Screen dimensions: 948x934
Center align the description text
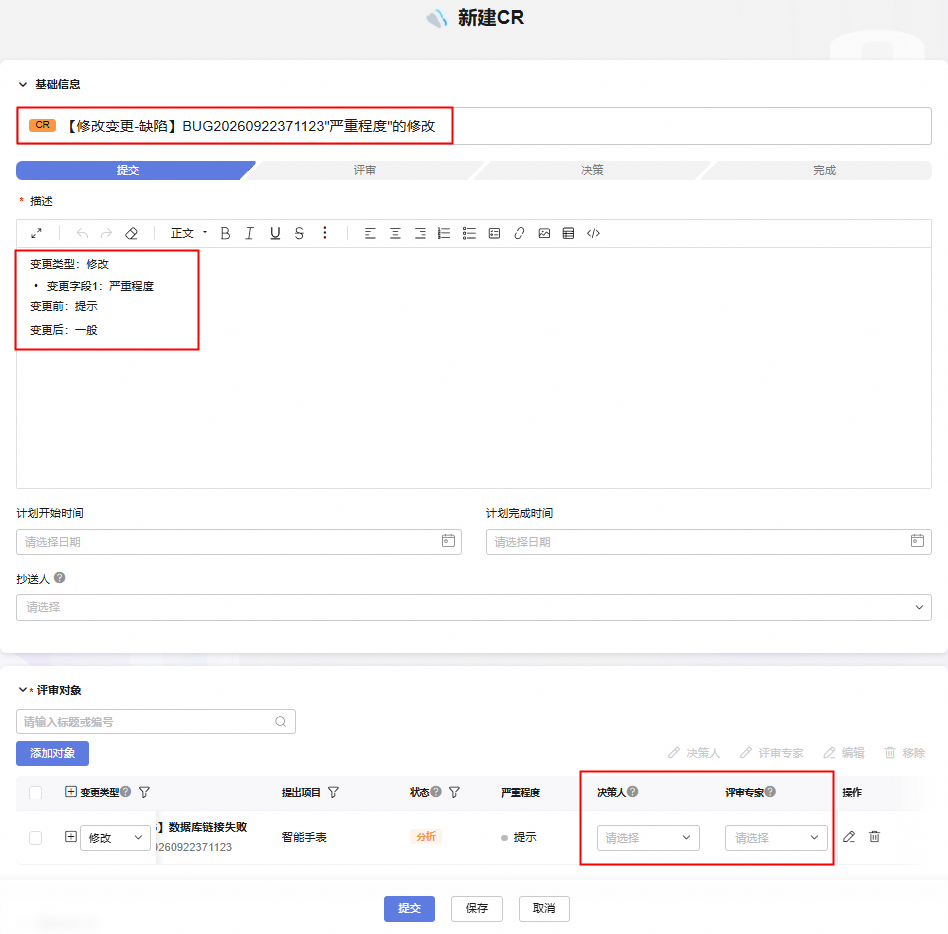[x=395, y=233]
